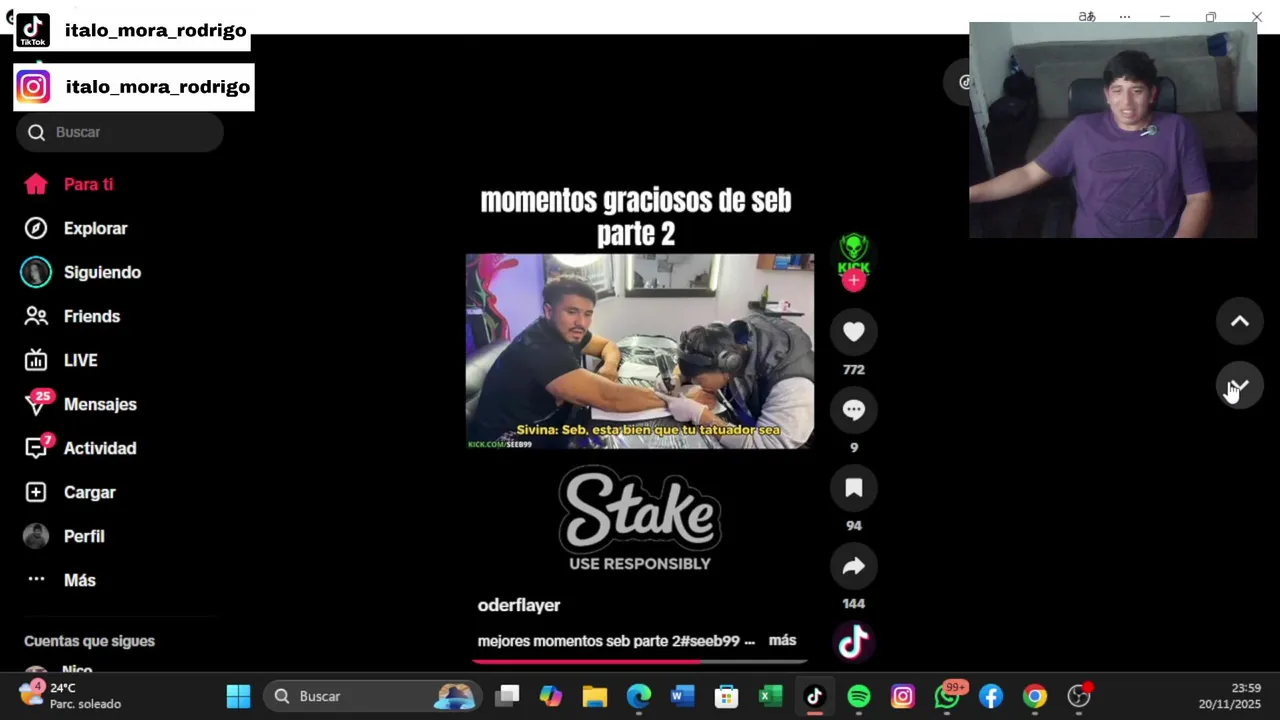The width and height of the screenshot is (1280, 720).
Task: Open File Explorer from taskbar
Action: pyautogui.click(x=595, y=696)
